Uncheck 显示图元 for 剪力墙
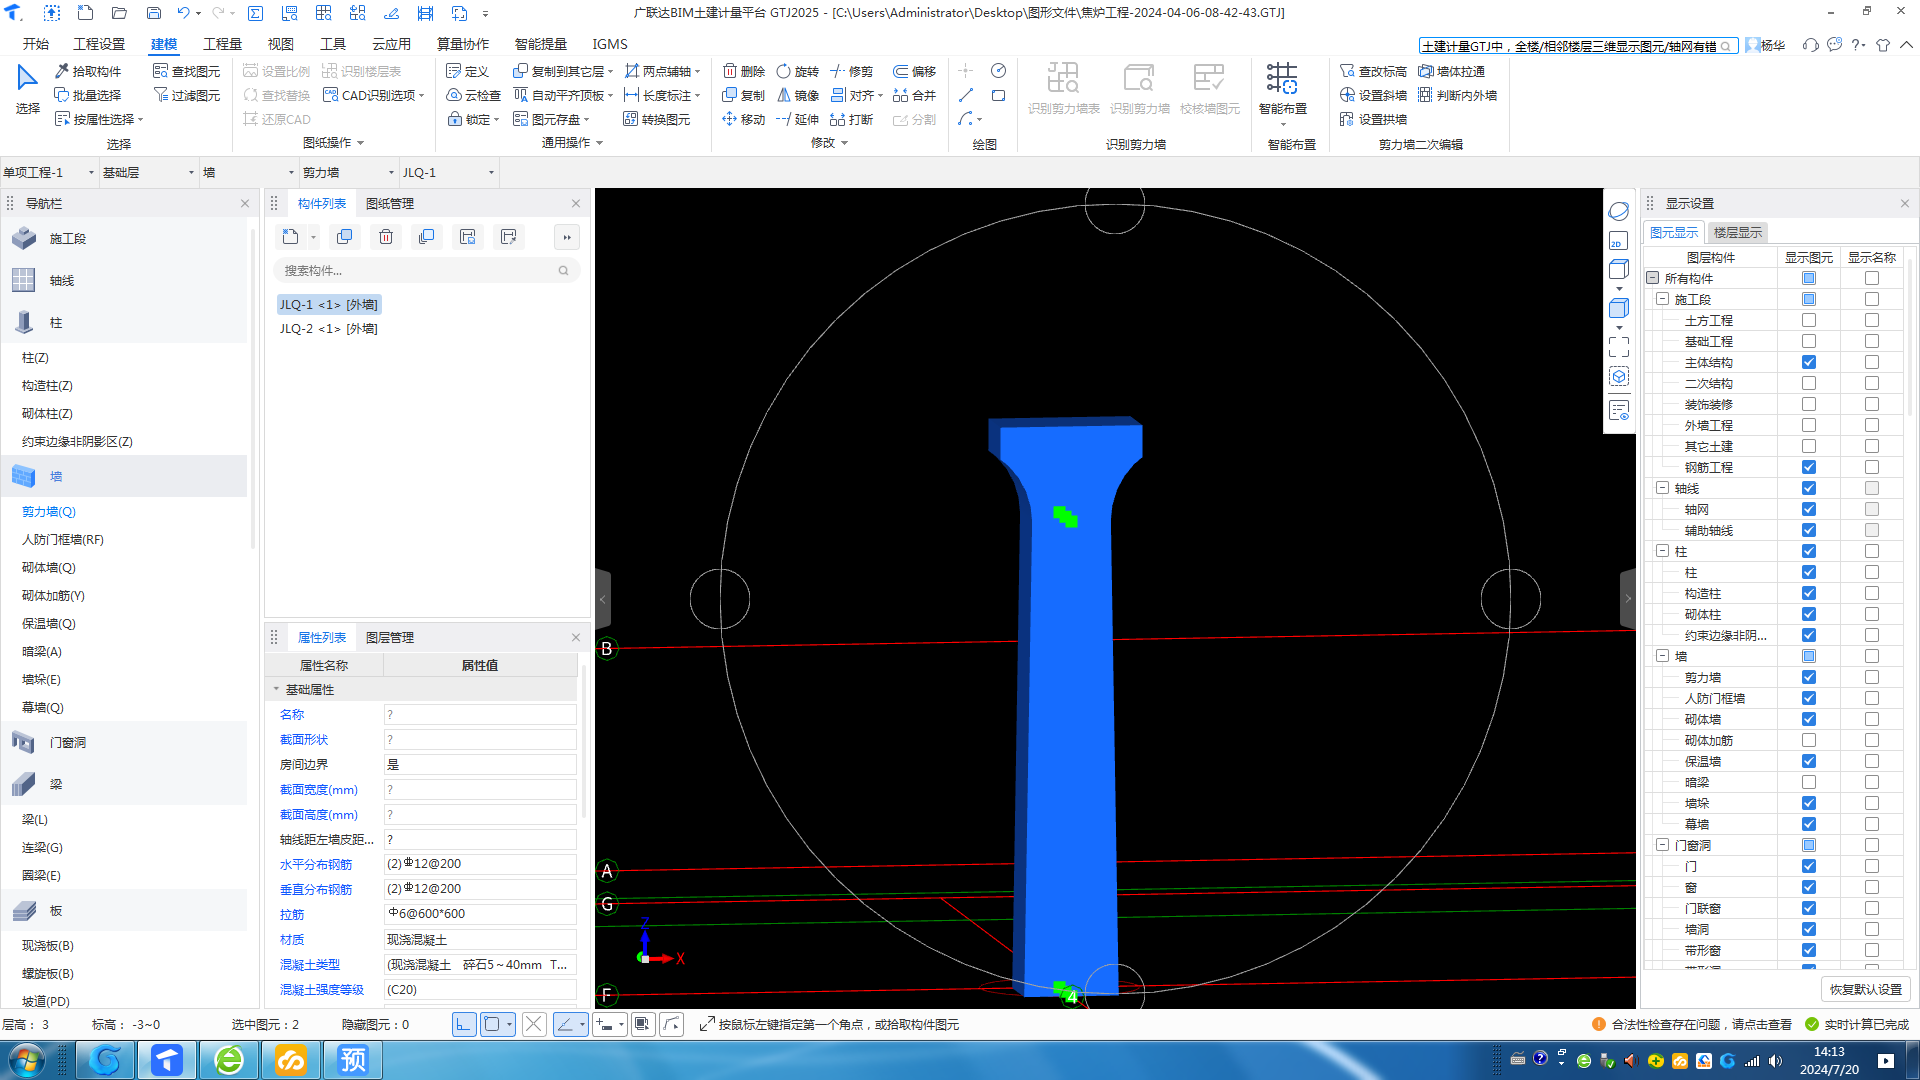1920x1080 pixels. pos(1809,677)
